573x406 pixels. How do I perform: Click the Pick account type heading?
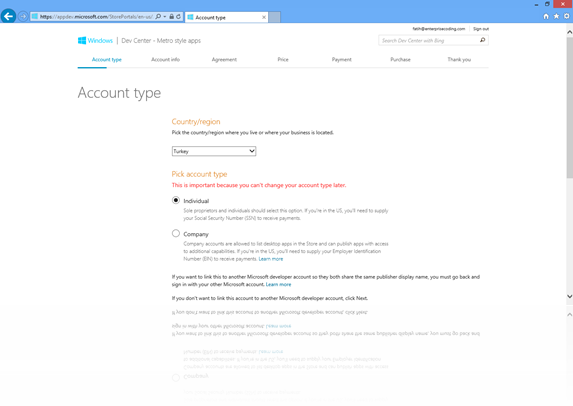coord(200,174)
